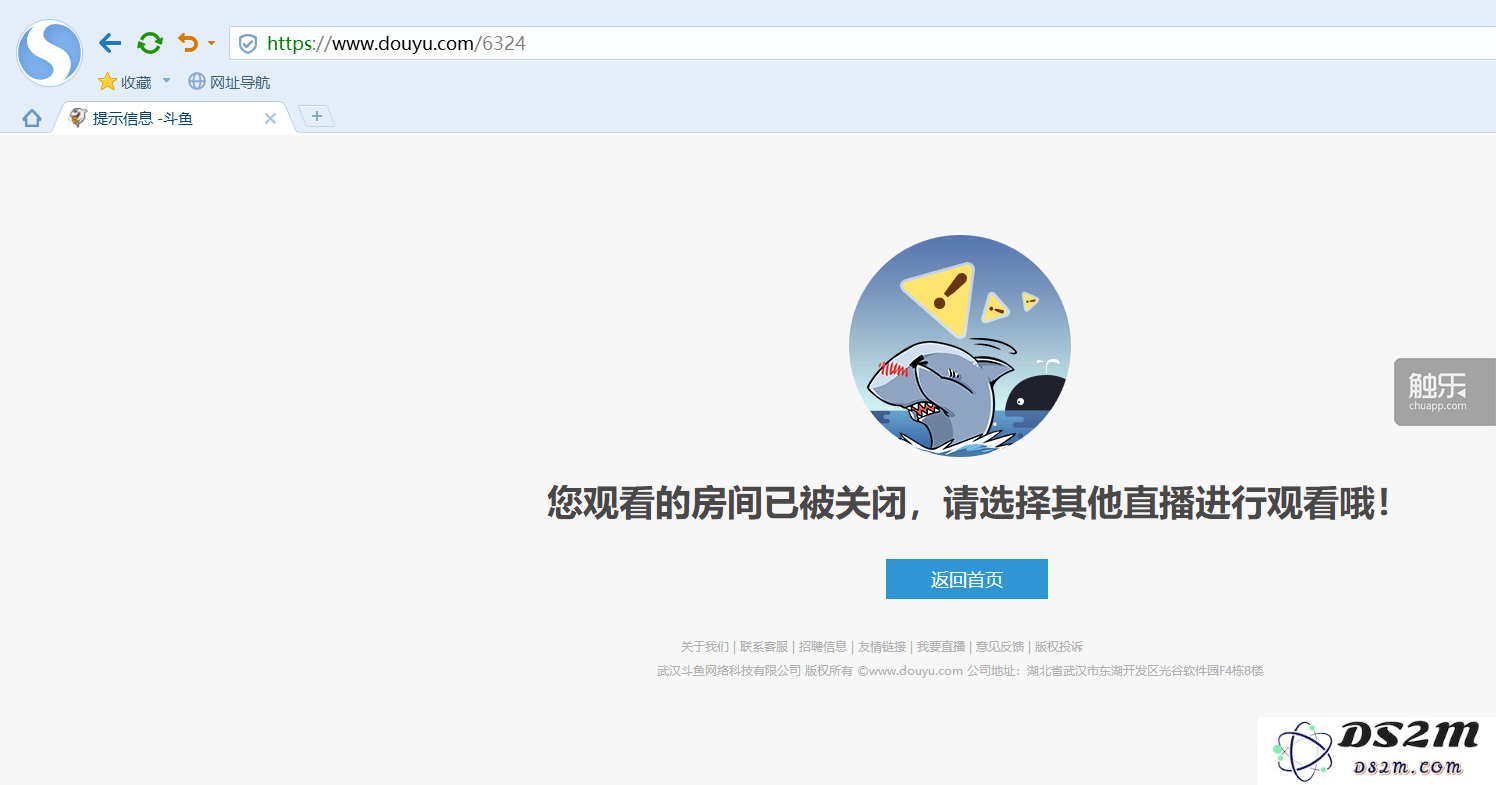
Task: Open 关于我们 footer link
Action: click(705, 647)
